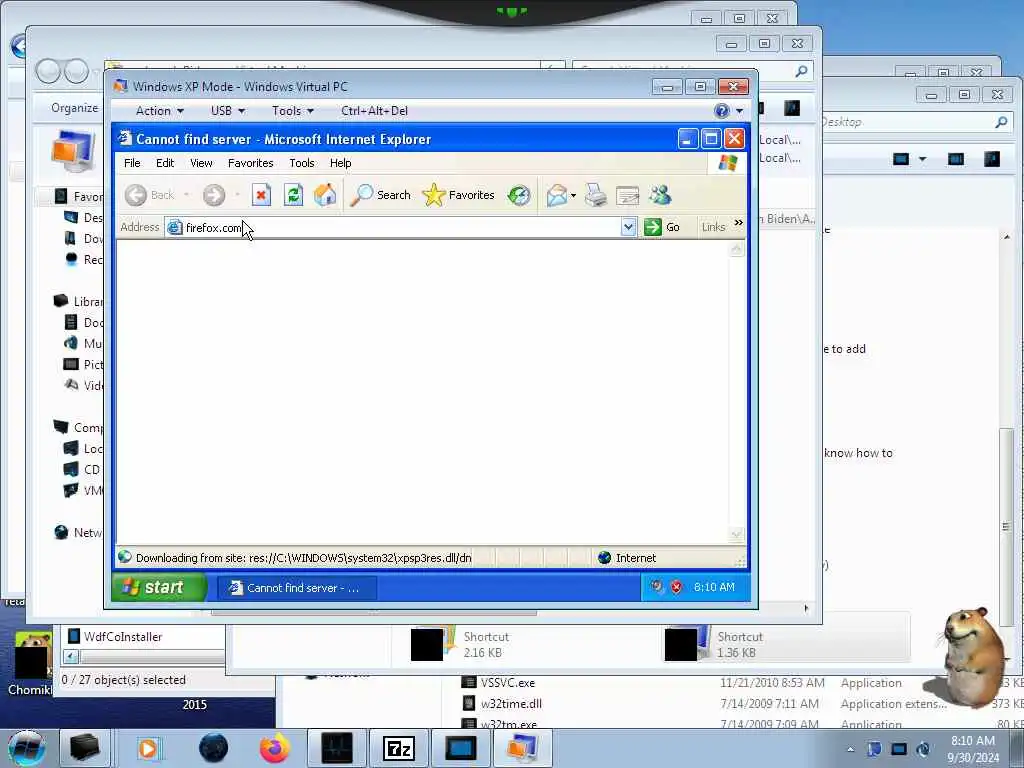Select WdfCoInstaller in the file list
This screenshot has width=1024, height=768.
[123, 637]
